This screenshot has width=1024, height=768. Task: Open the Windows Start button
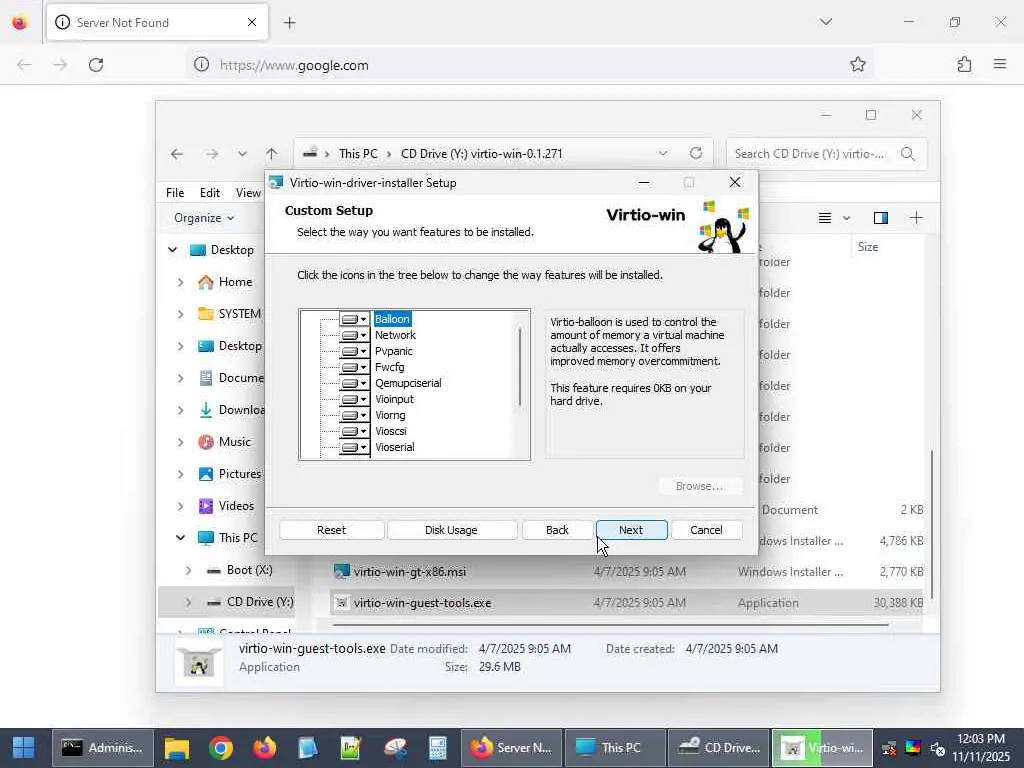pos(24,748)
